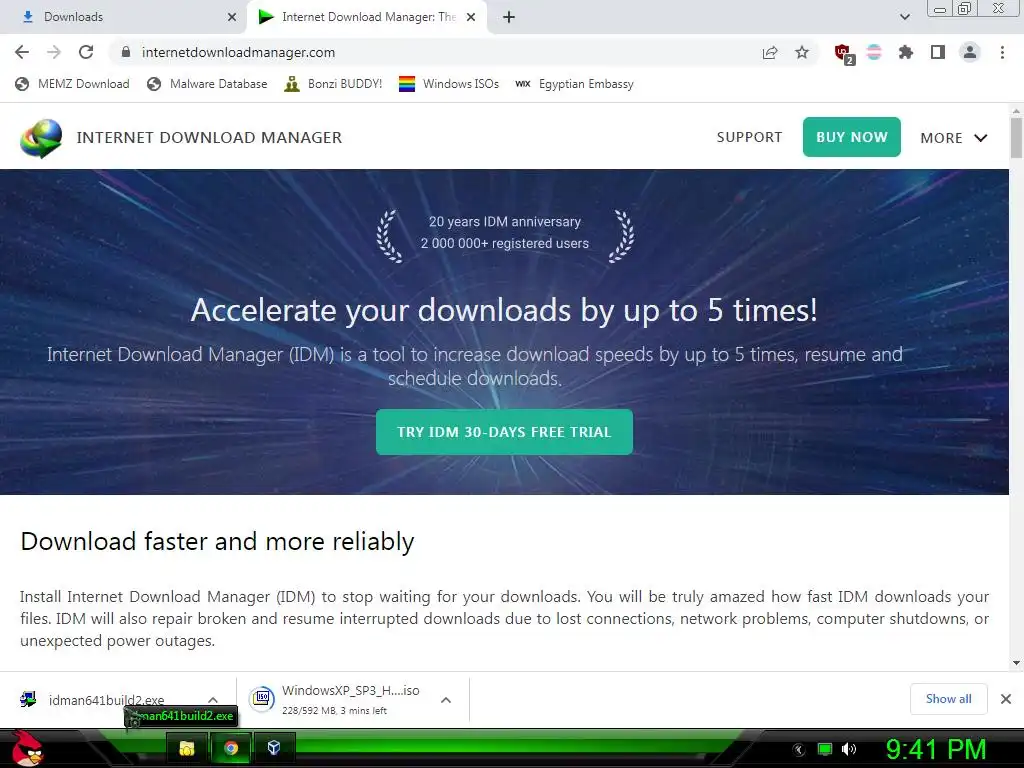Click the BUY NOW button
The height and width of the screenshot is (768, 1024).
(x=852, y=137)
